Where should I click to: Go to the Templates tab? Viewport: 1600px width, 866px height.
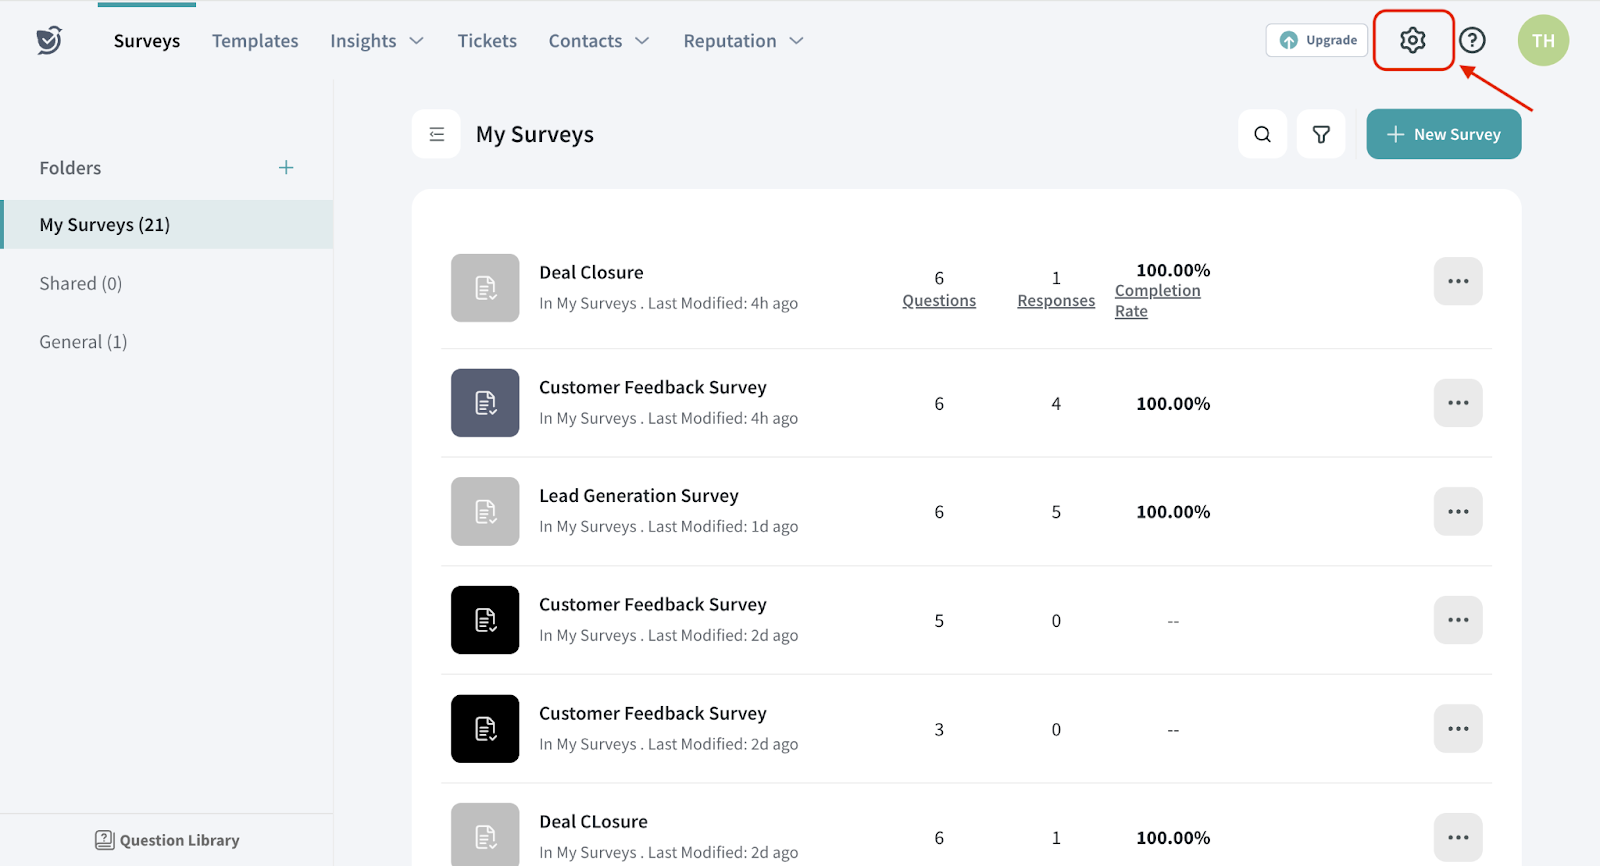[255, 41]
